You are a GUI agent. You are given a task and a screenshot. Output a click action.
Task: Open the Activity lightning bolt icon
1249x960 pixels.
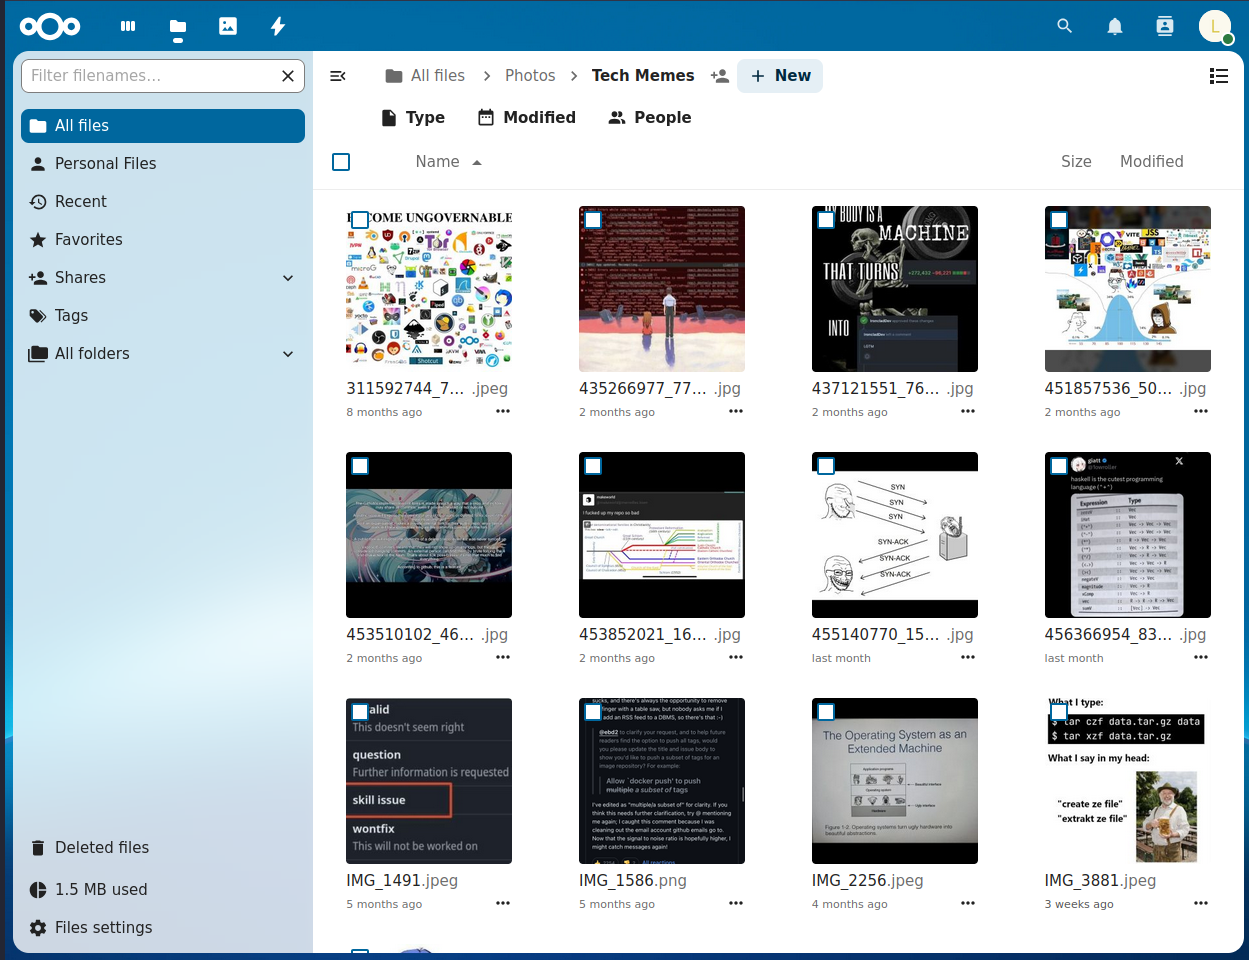(278, 26)
